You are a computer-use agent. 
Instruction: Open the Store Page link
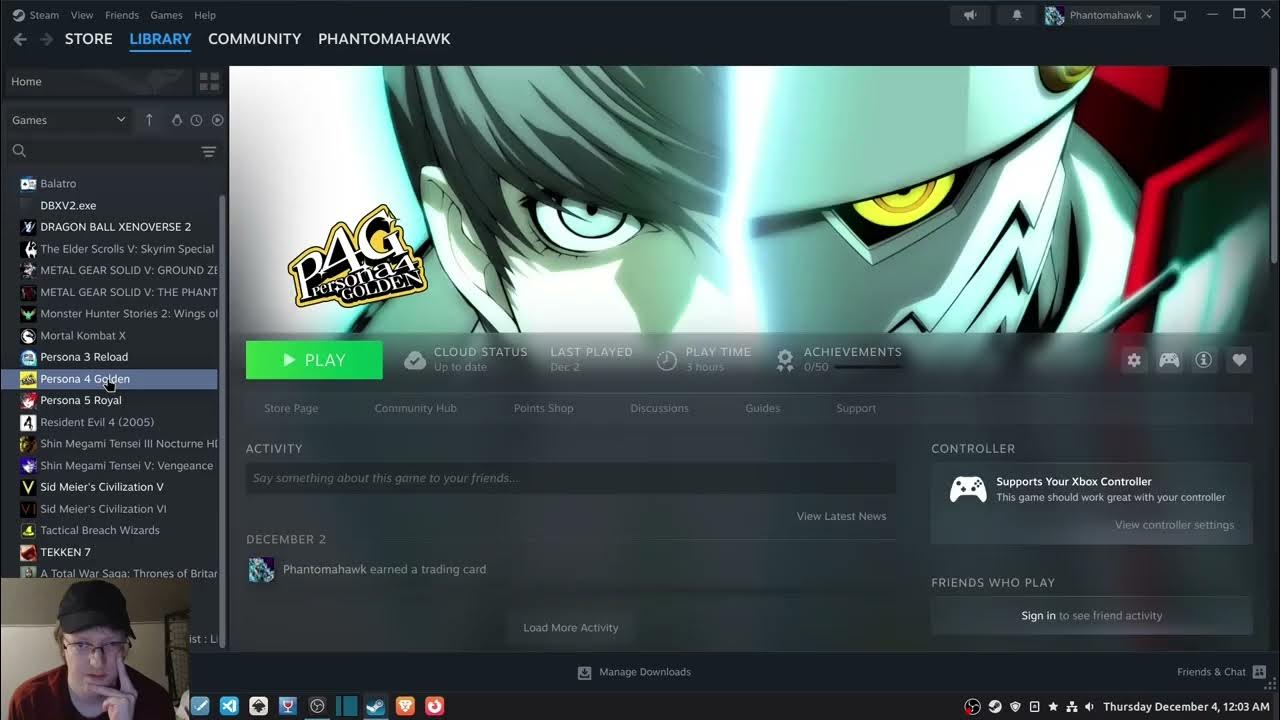(x=291, y=408)
